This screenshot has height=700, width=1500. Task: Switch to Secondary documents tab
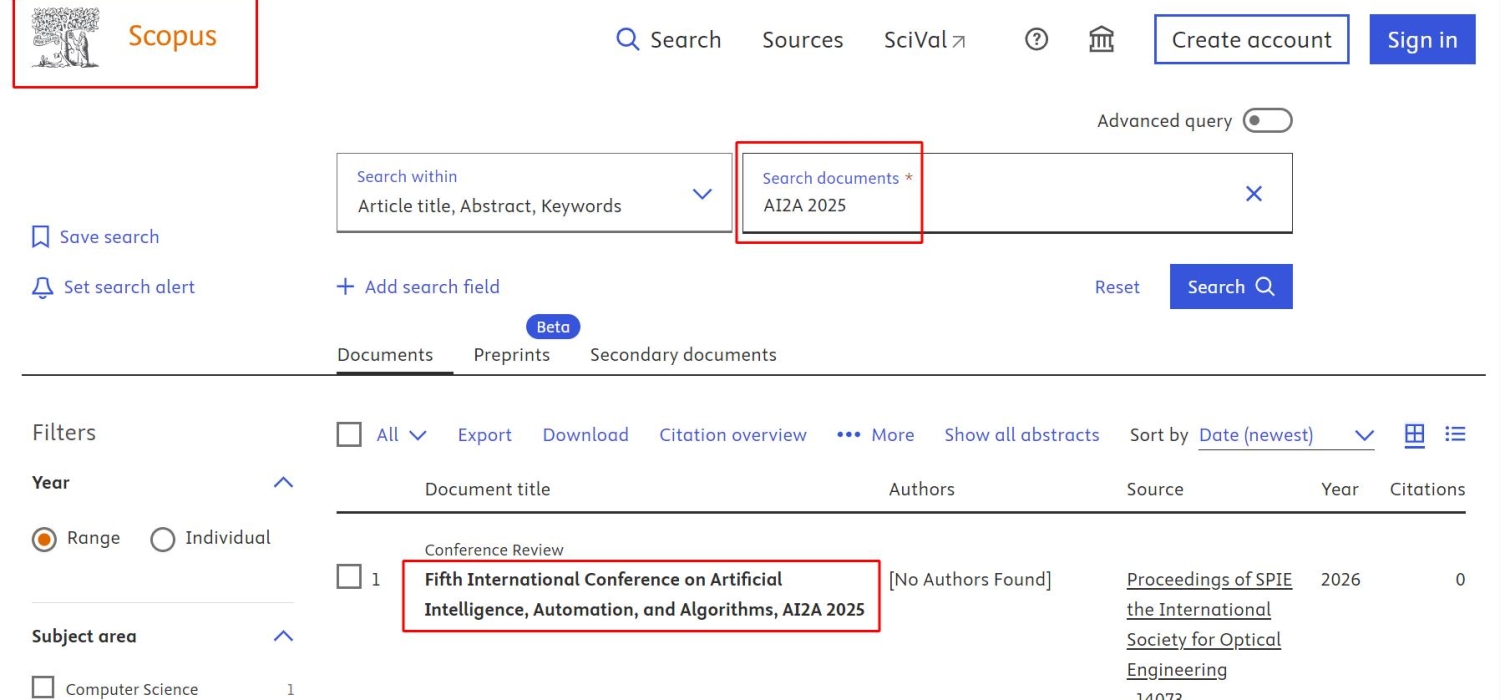(683, 355)
